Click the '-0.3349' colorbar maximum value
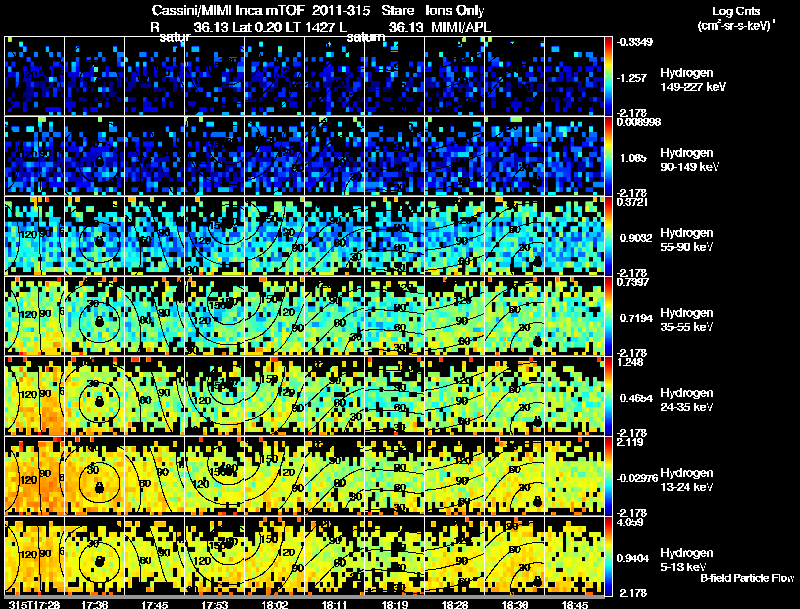This screenshot has width=800, height=609. coord(634,42)
